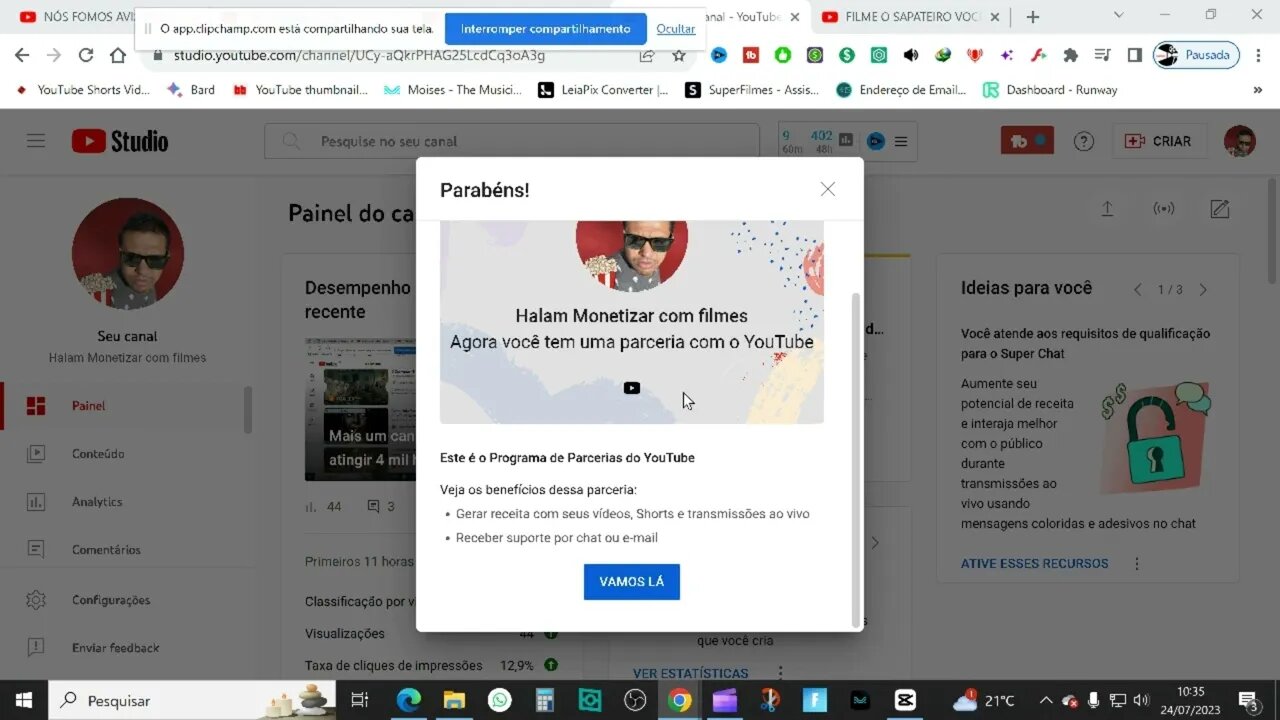The width and height of the screenshot is (1280, 720).
Task: Click the VER ESTATÍSTICAS link
Action: 690,673
